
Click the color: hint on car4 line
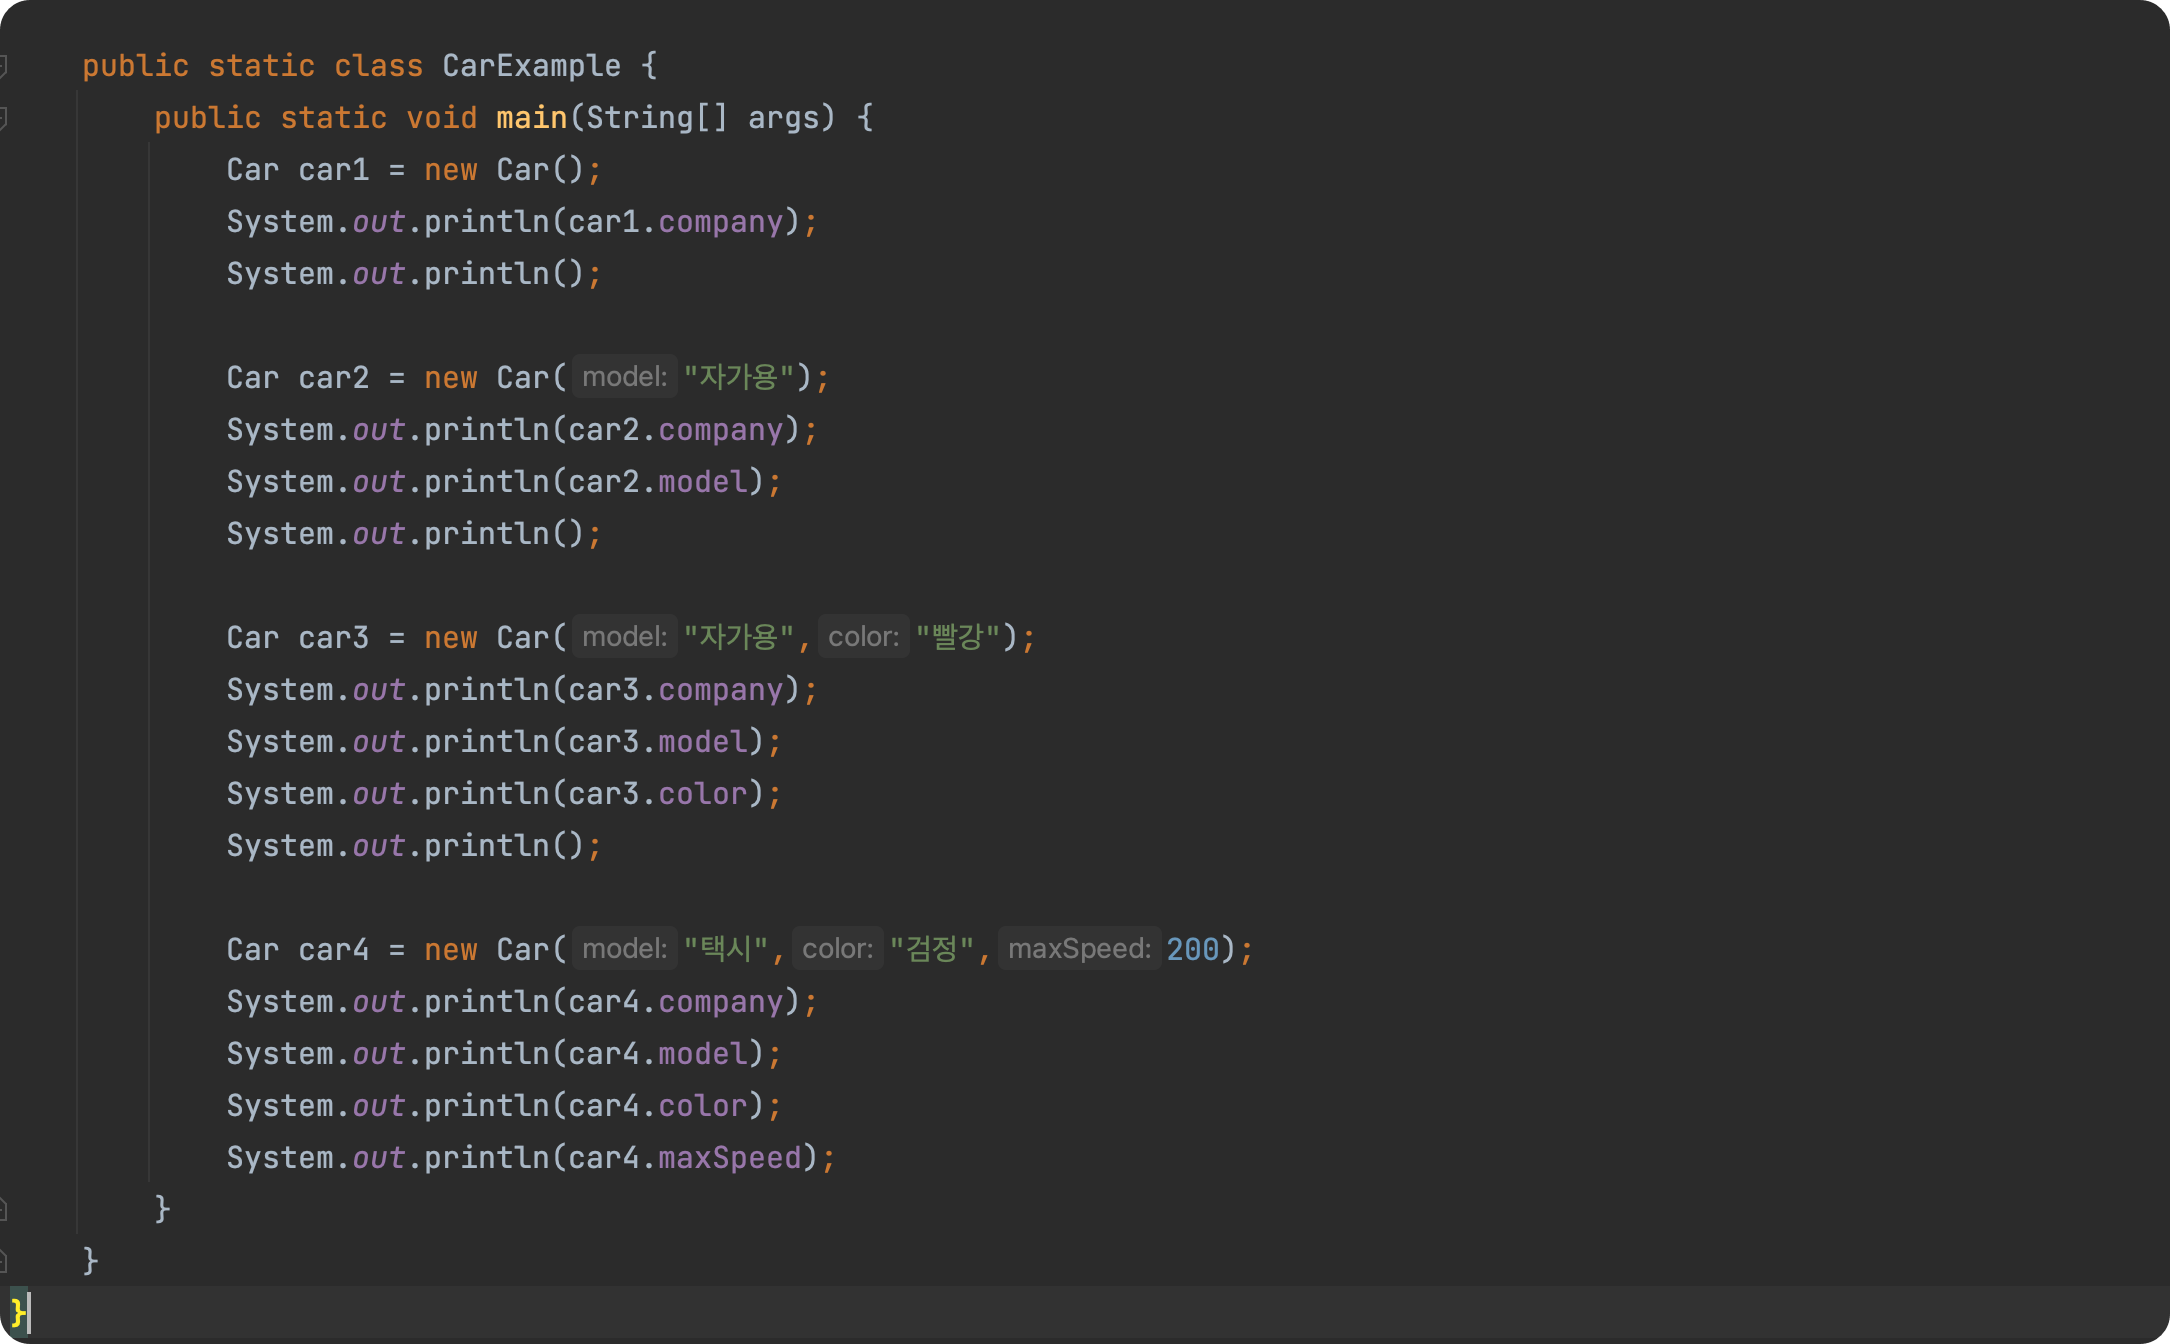click(837, 949)
